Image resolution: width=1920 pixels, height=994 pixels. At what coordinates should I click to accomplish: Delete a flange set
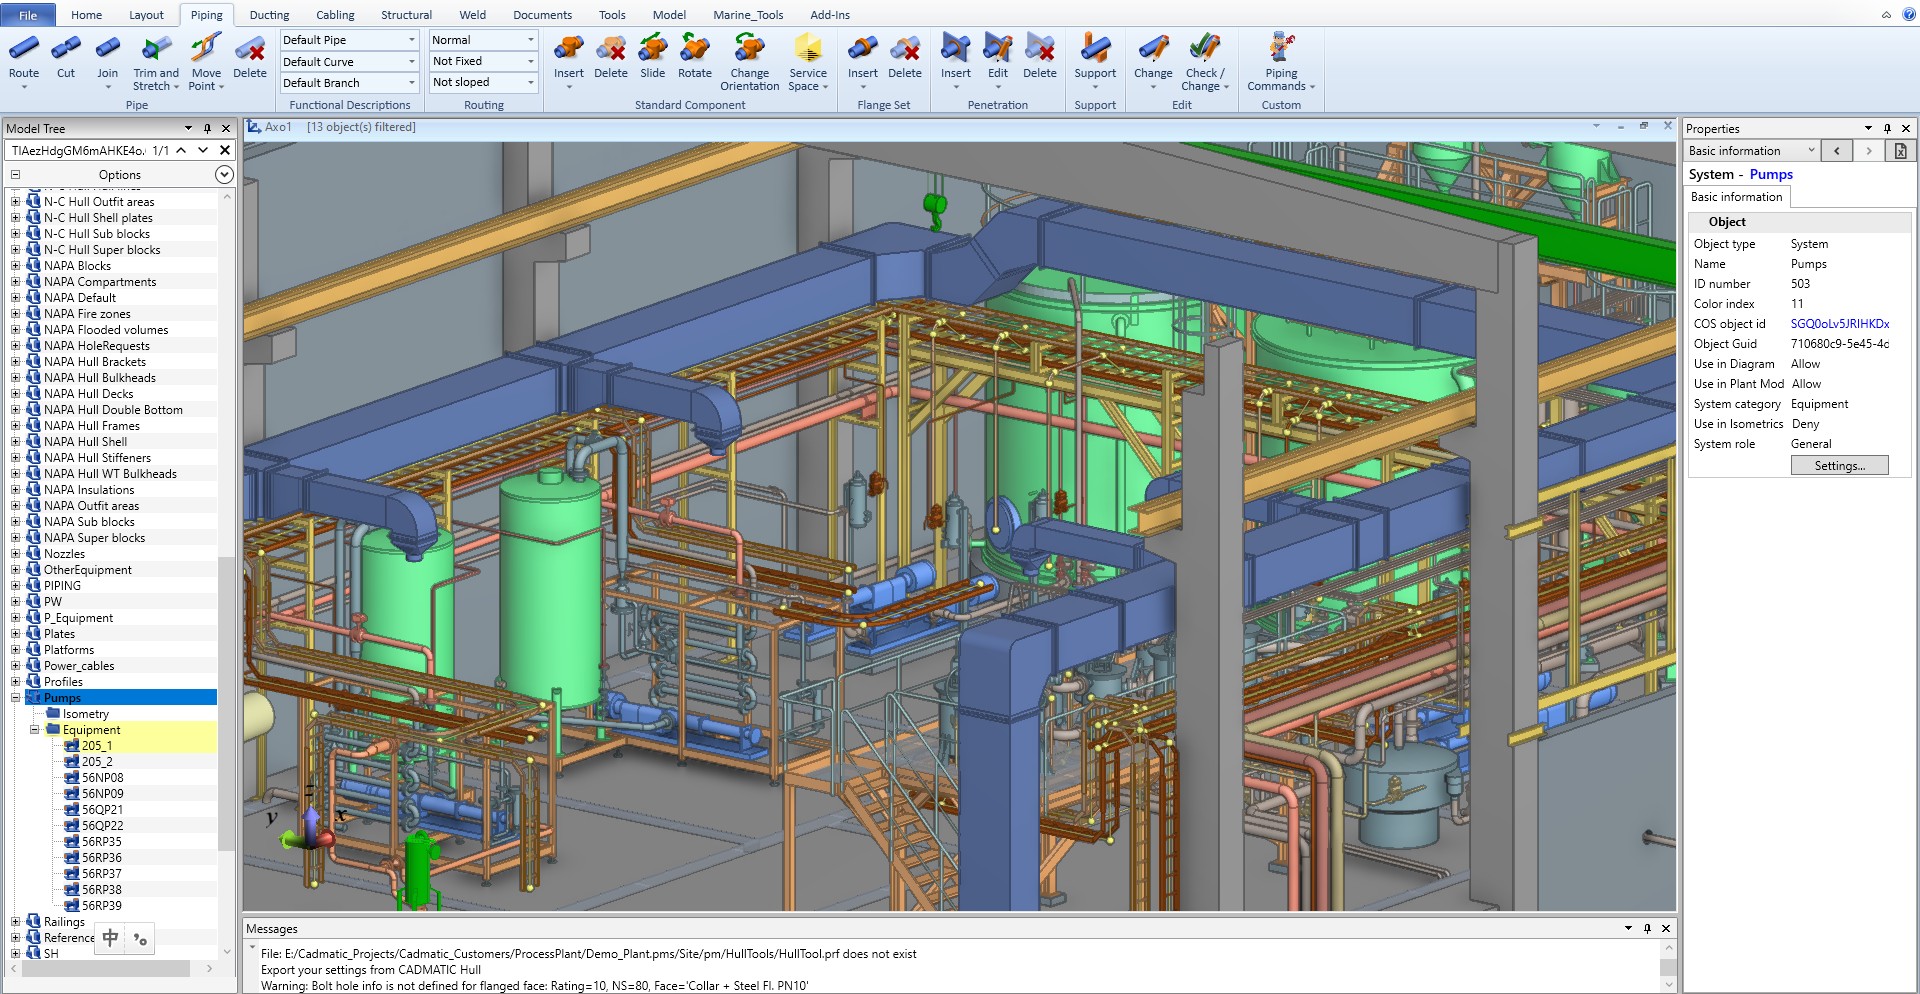pyautogui.click(x=905, y=58)
